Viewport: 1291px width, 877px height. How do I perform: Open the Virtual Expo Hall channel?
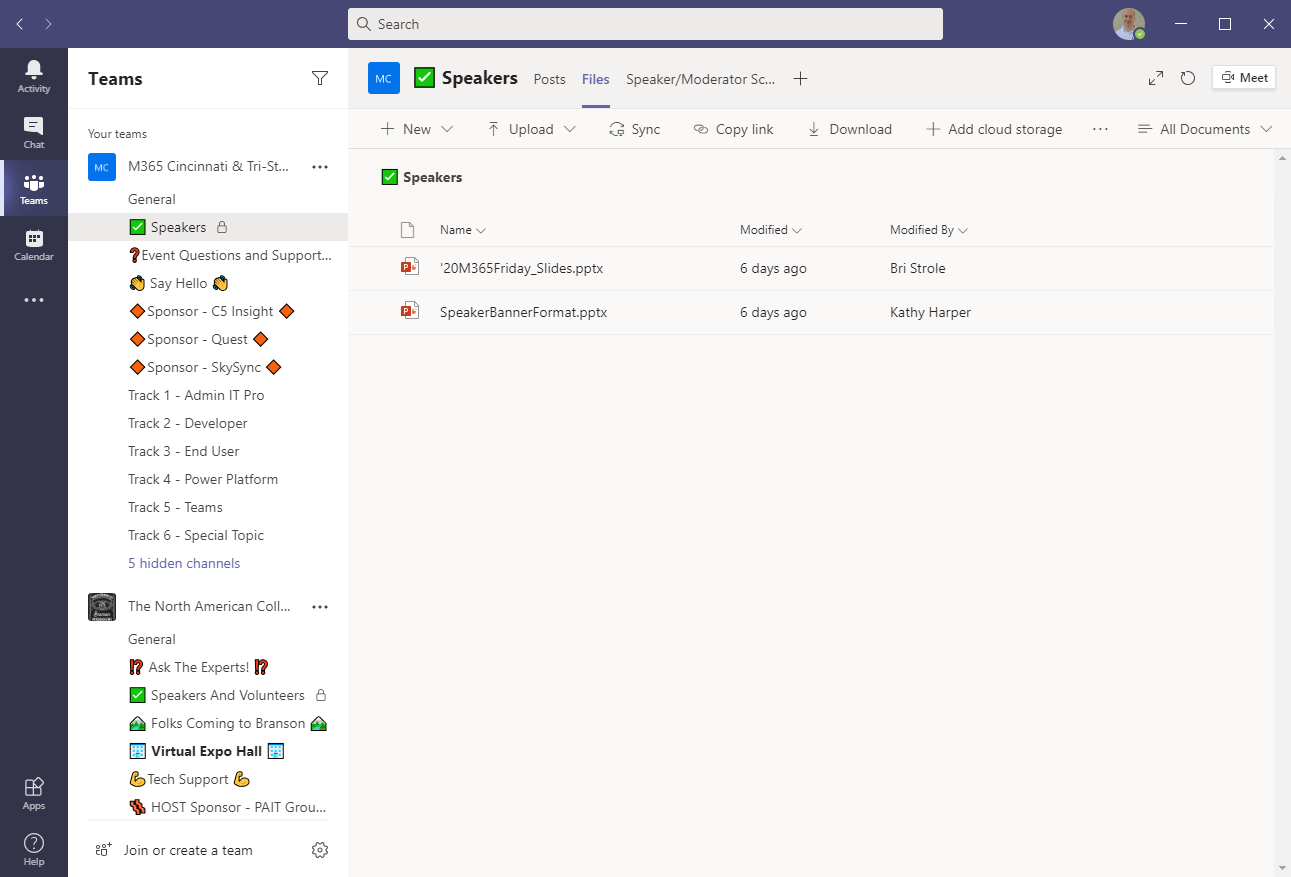(208, 751)
